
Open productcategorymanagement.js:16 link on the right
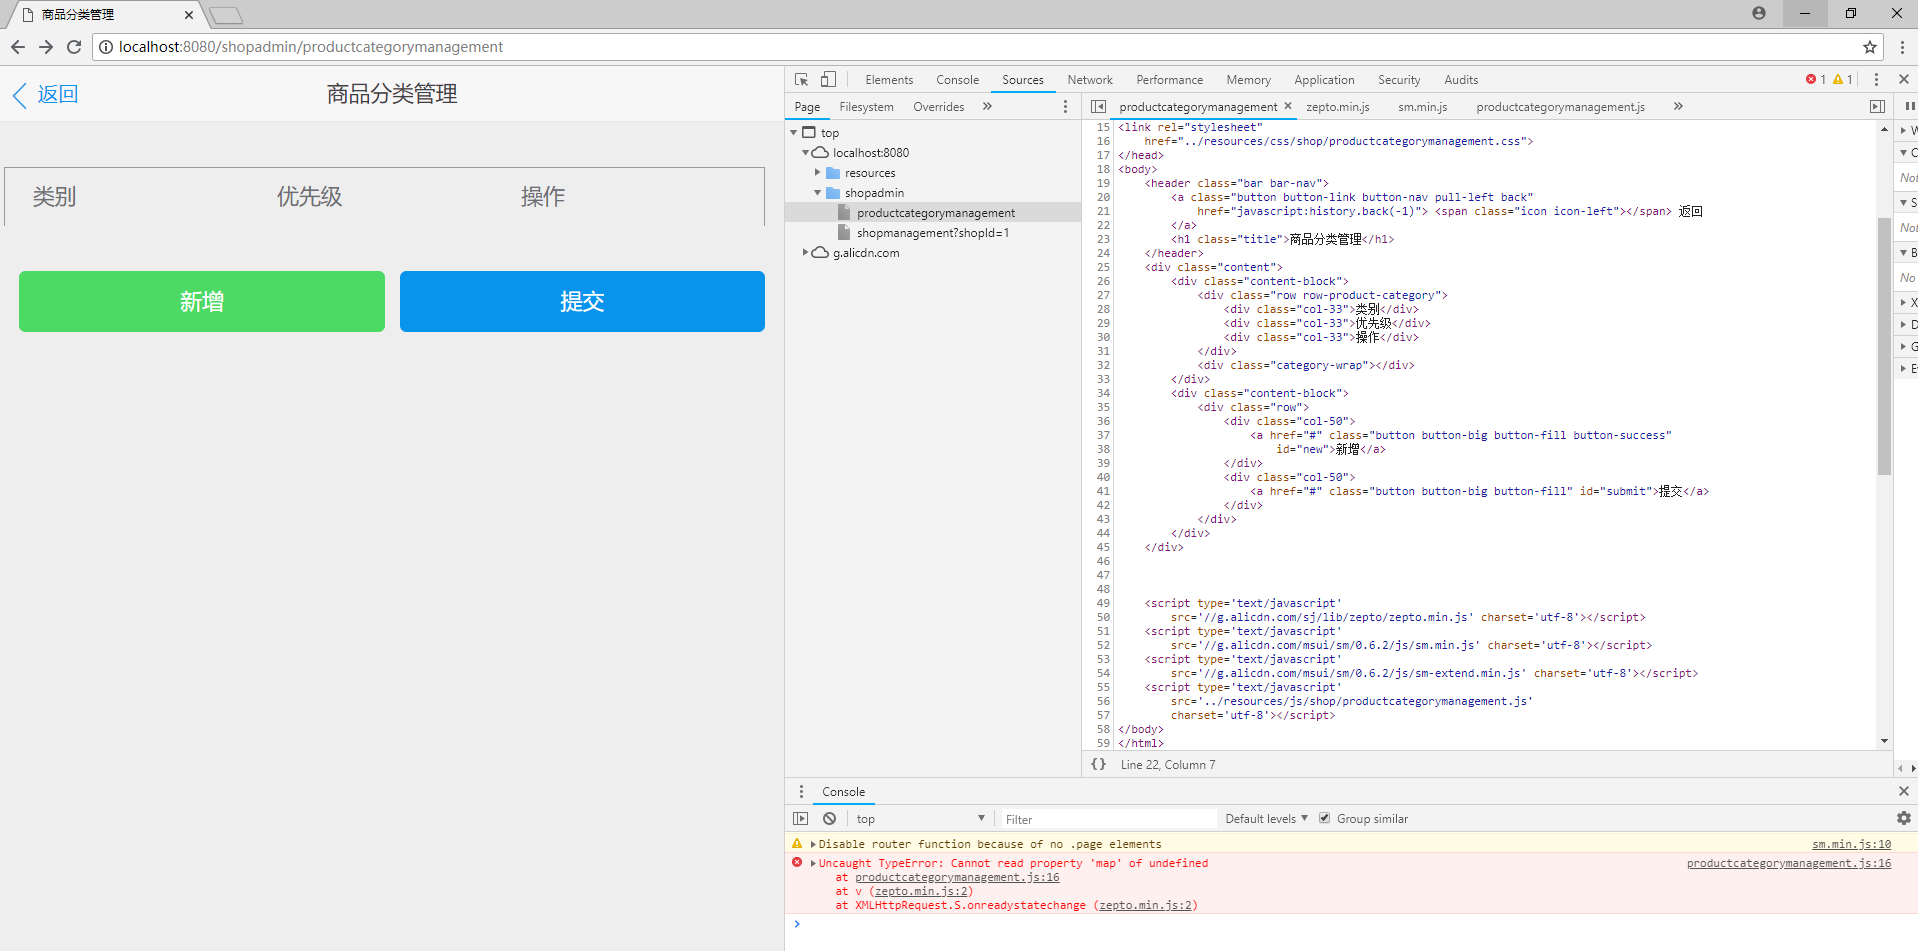click(x=1789, y=864)
